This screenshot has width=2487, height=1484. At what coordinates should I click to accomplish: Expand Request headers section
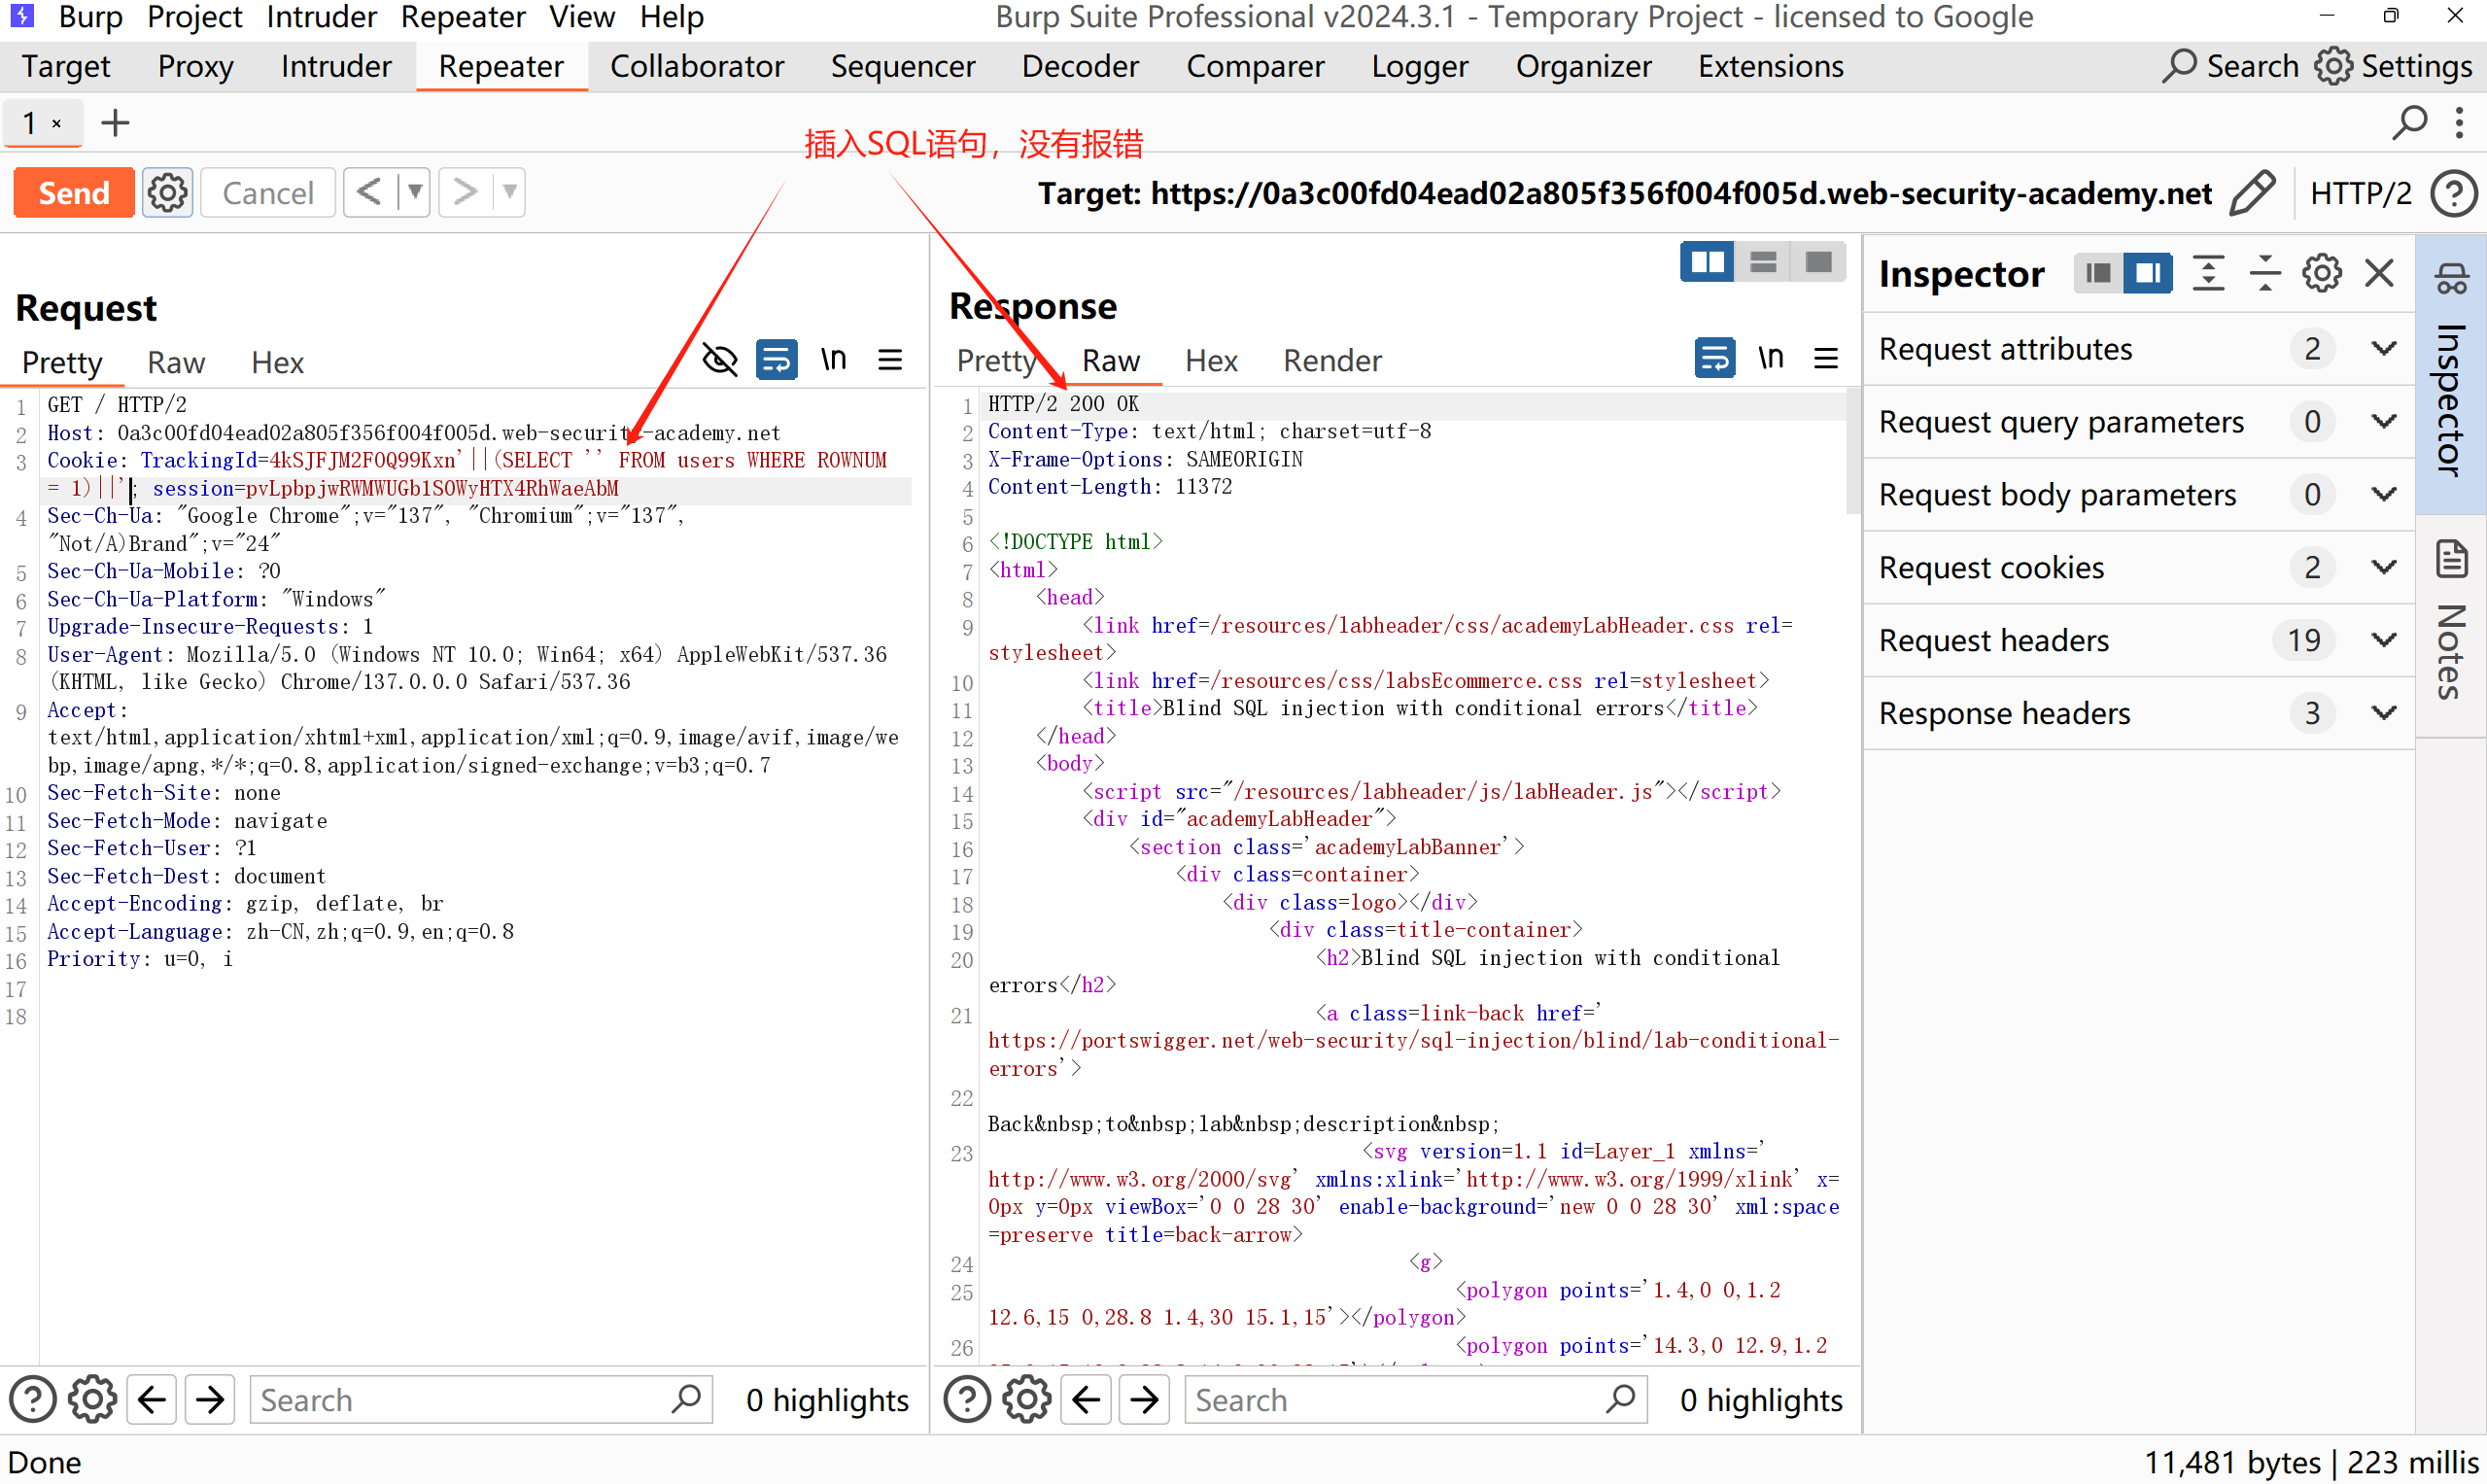tap(2384, 640)
